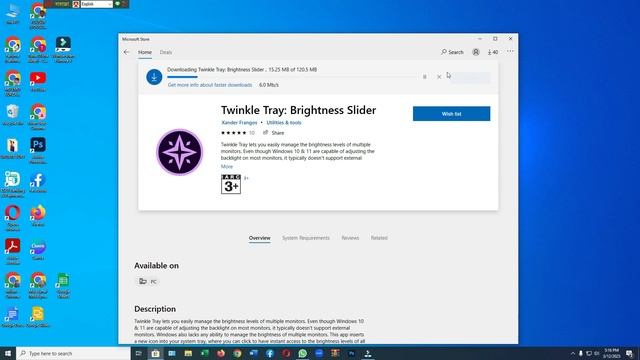
Task: Open Utilities & tools category link
Action: [284, 122]
